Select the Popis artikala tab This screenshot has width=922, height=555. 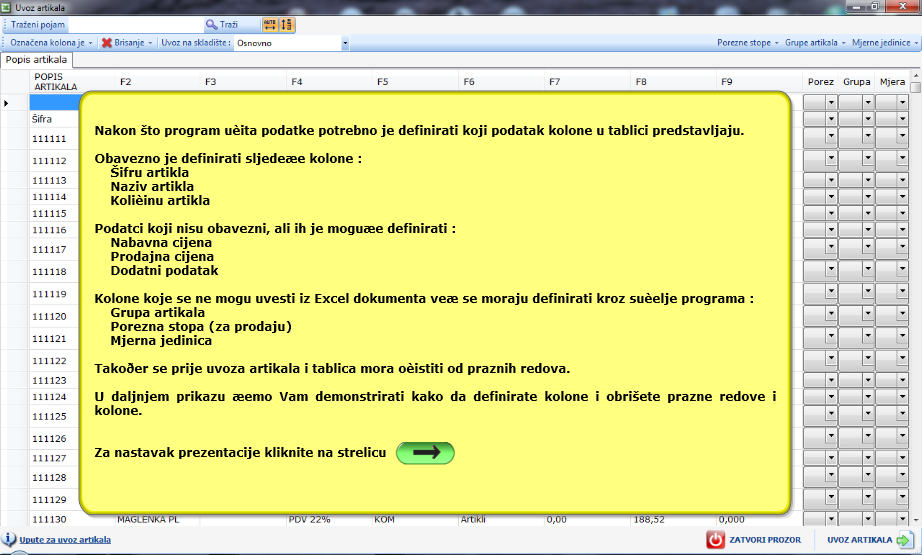pos(36,60)
